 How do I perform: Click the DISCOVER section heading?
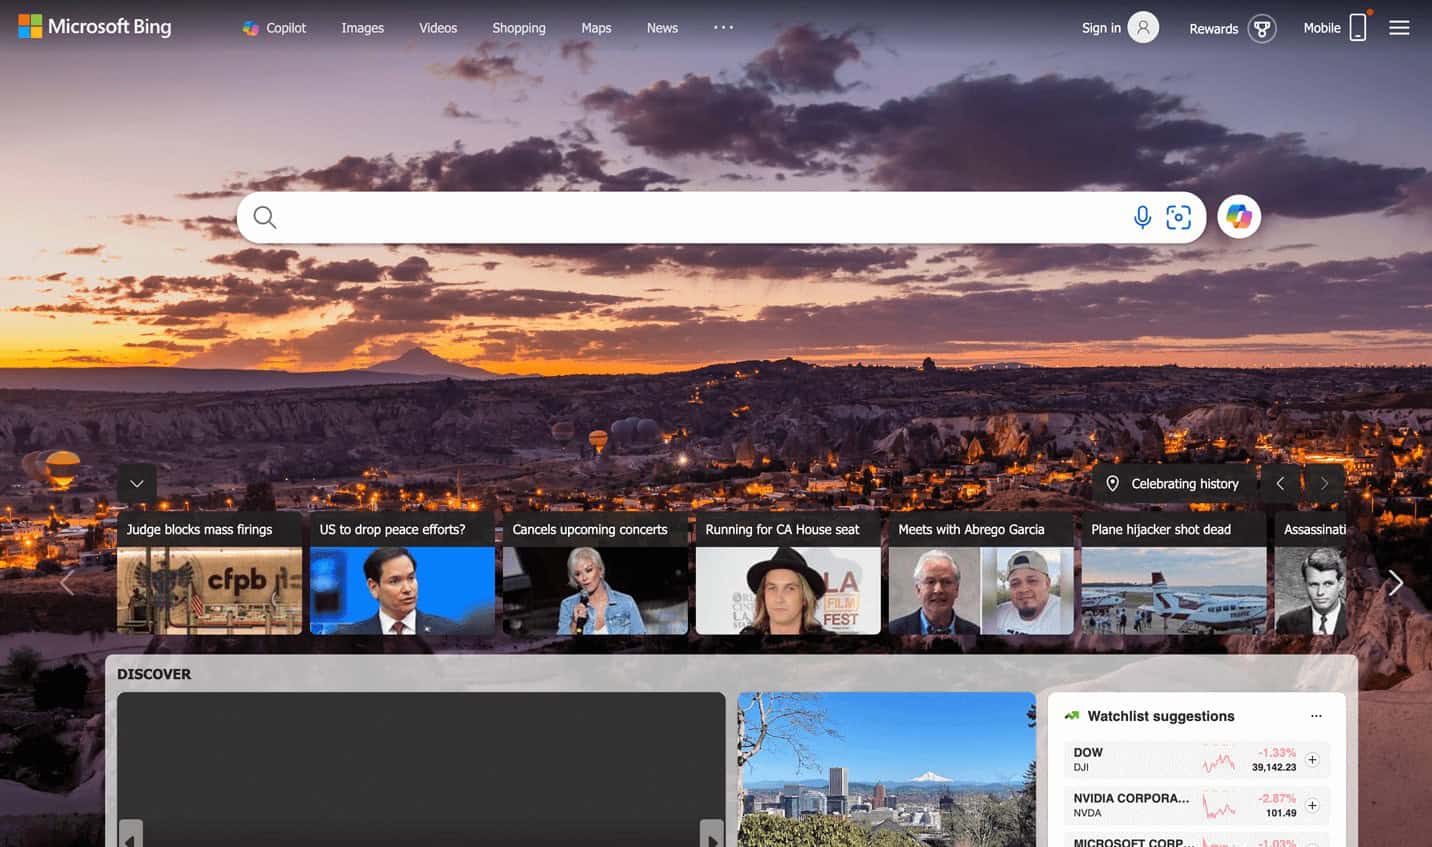point(154,674)
